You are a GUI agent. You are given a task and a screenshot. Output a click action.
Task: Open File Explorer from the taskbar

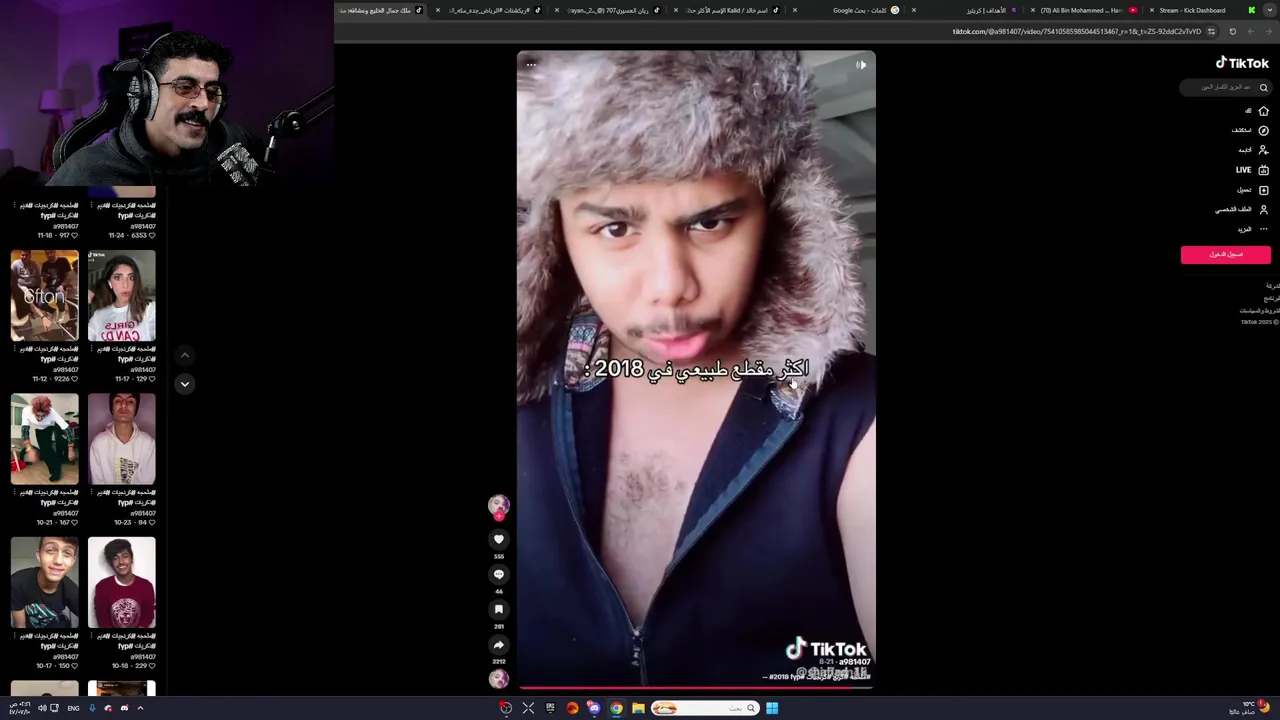pyautogui.click(x=638, y=708)
